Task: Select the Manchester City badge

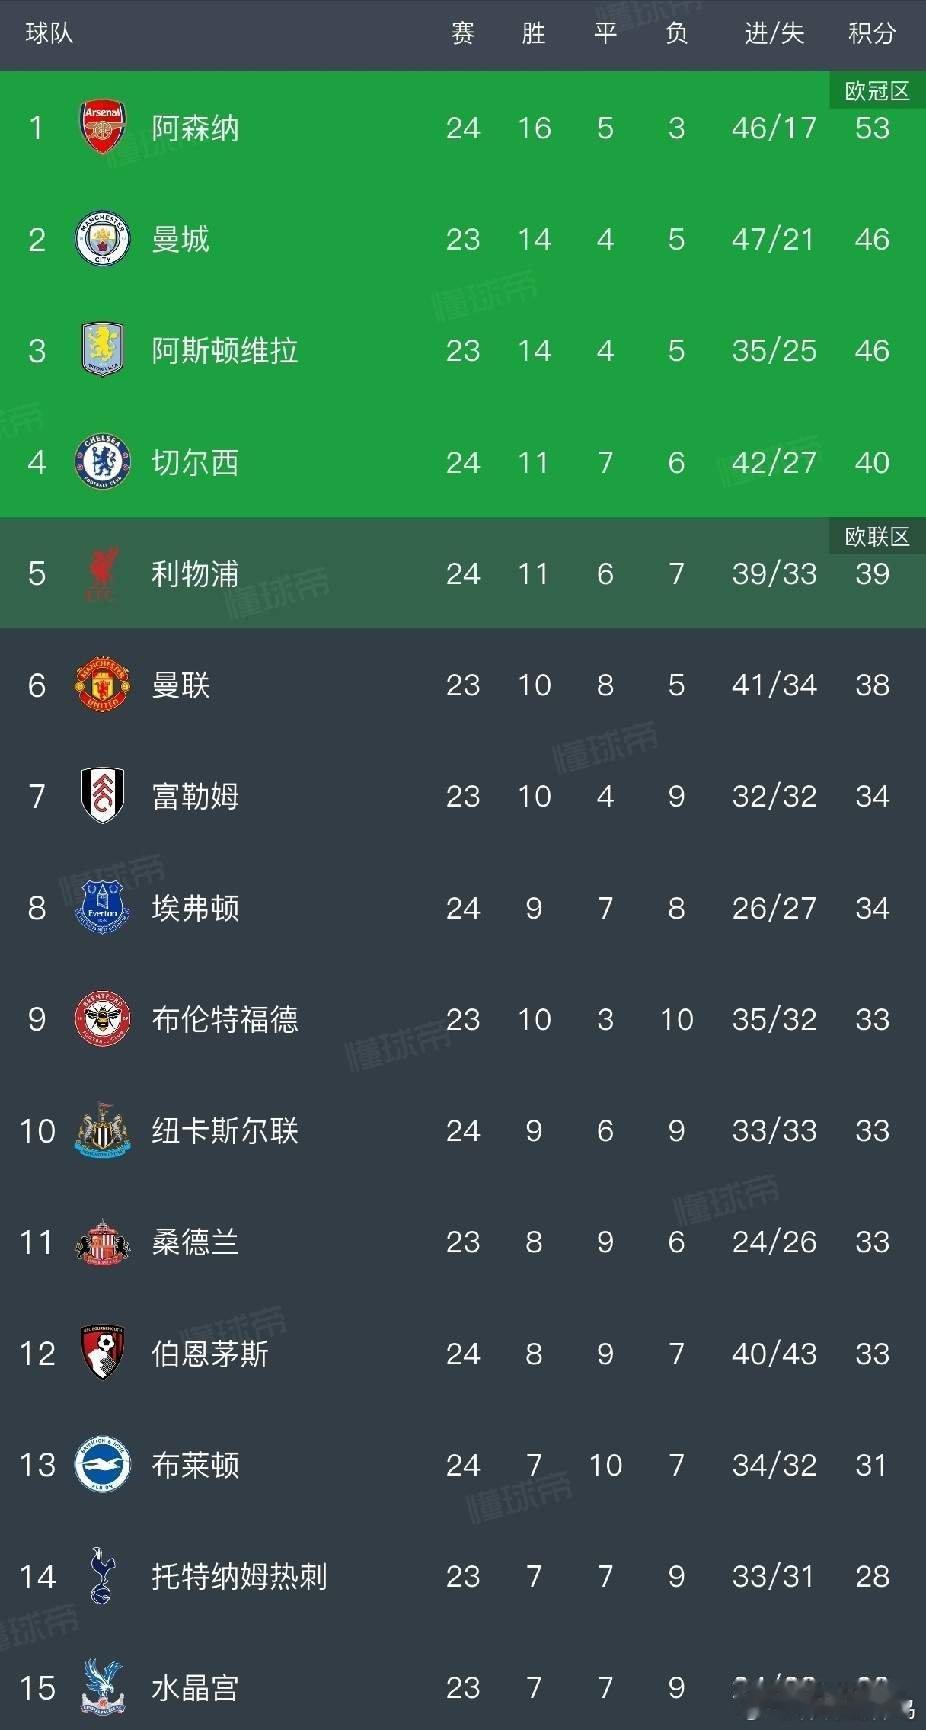Action: point(103,236)
